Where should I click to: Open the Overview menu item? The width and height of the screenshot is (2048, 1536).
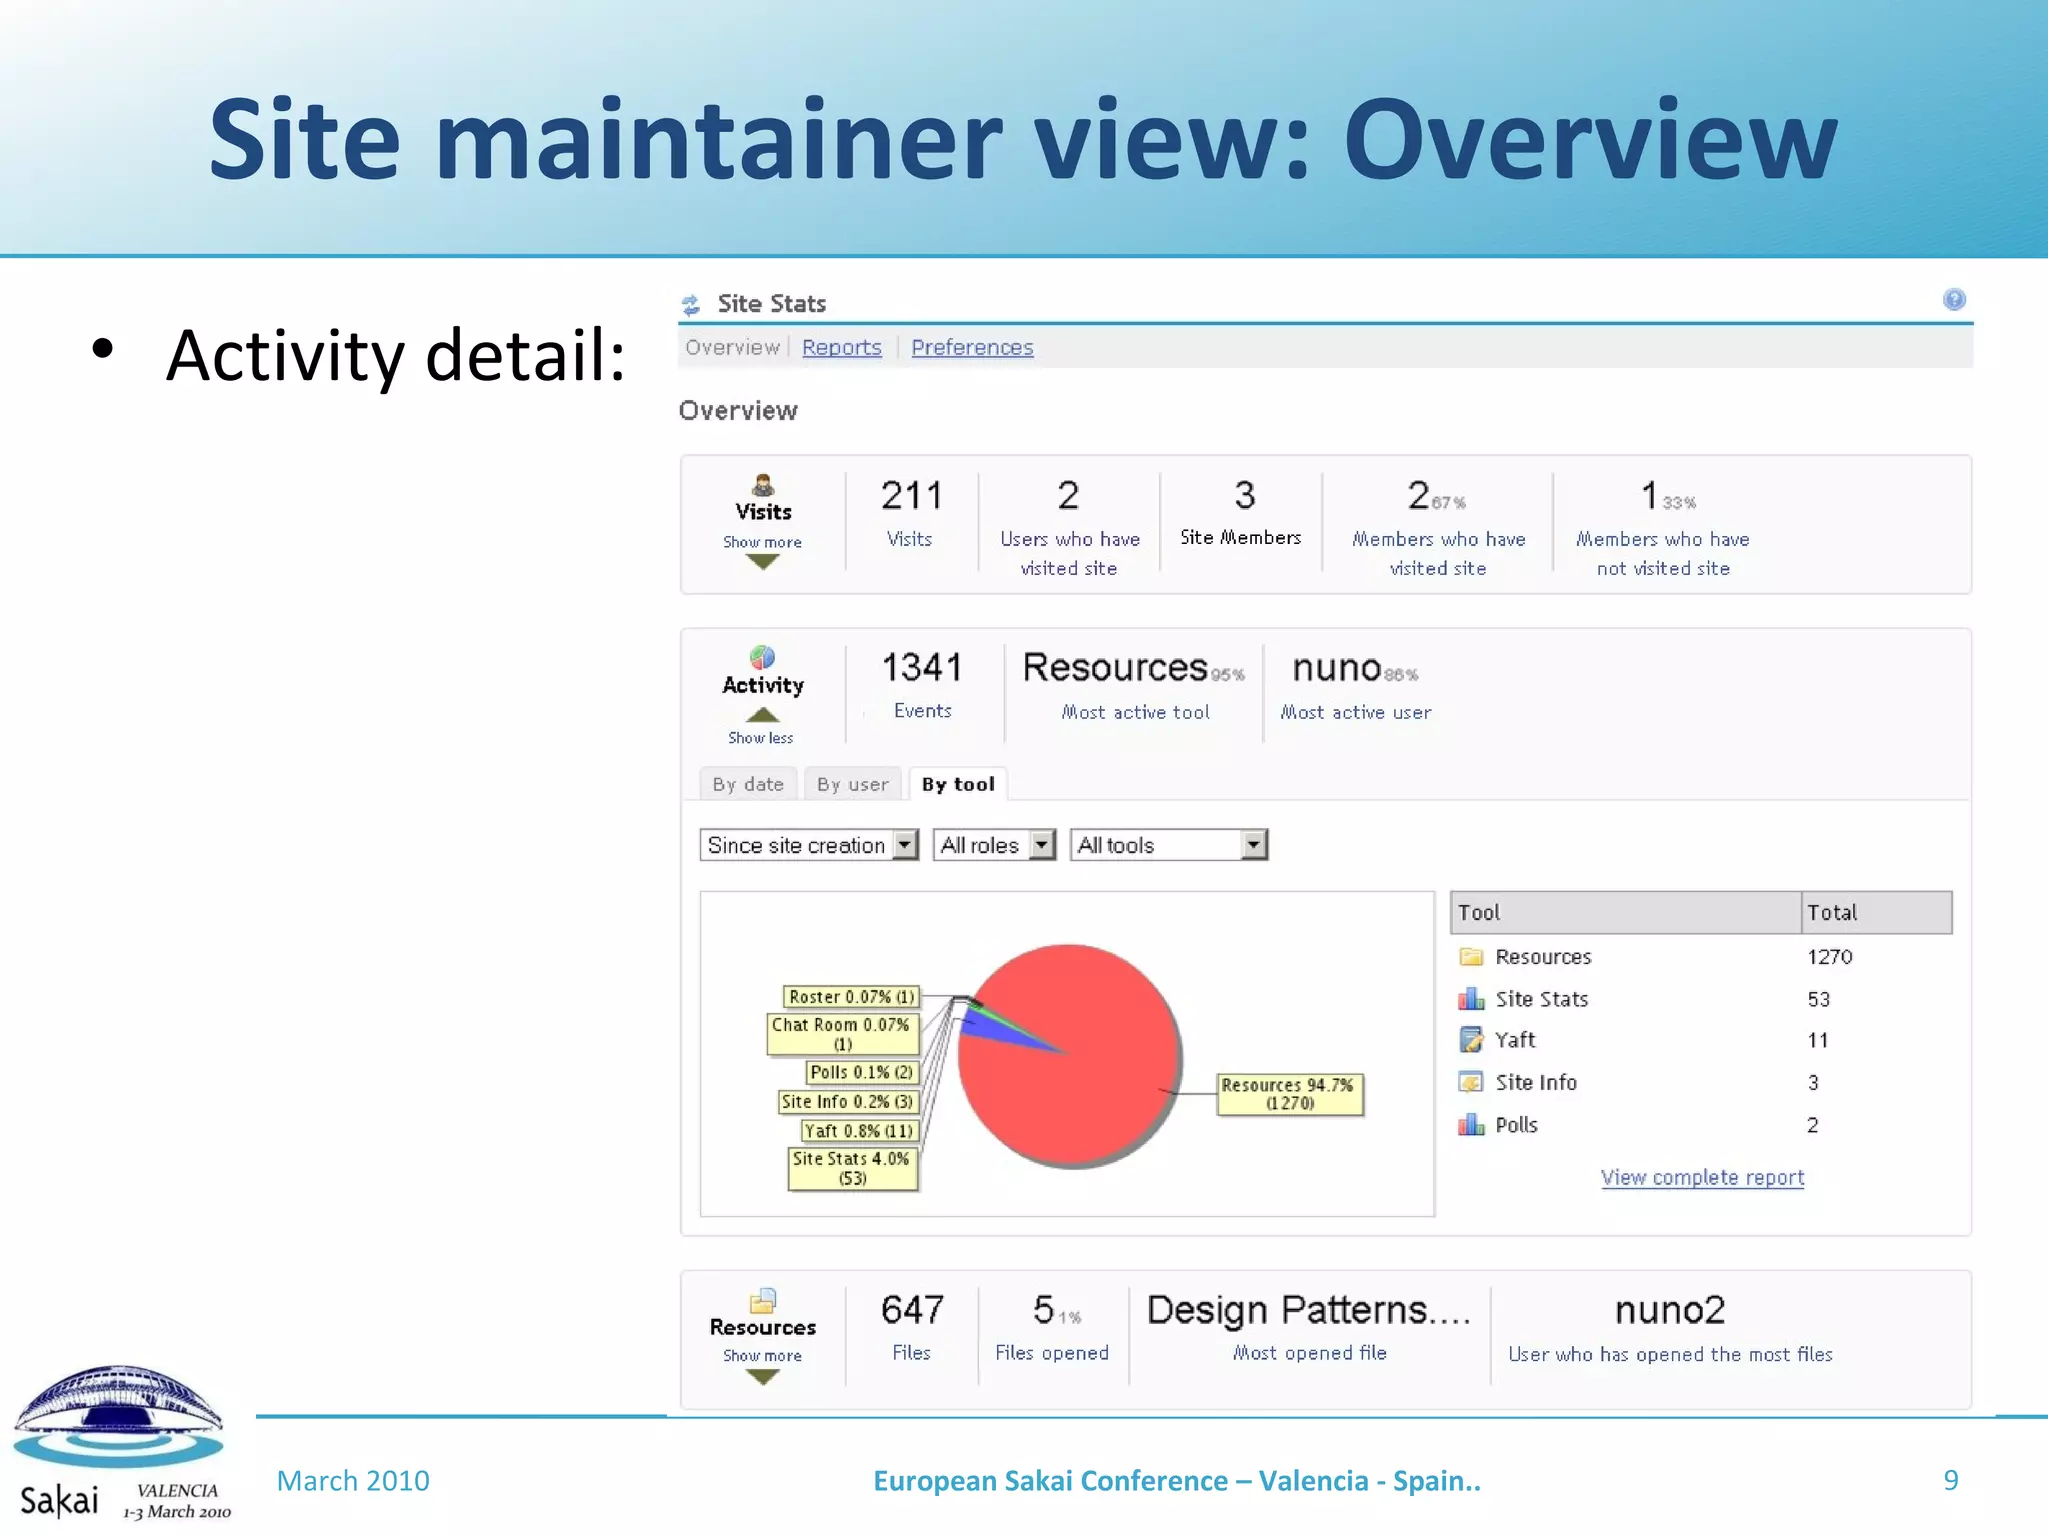pos(732,347)
